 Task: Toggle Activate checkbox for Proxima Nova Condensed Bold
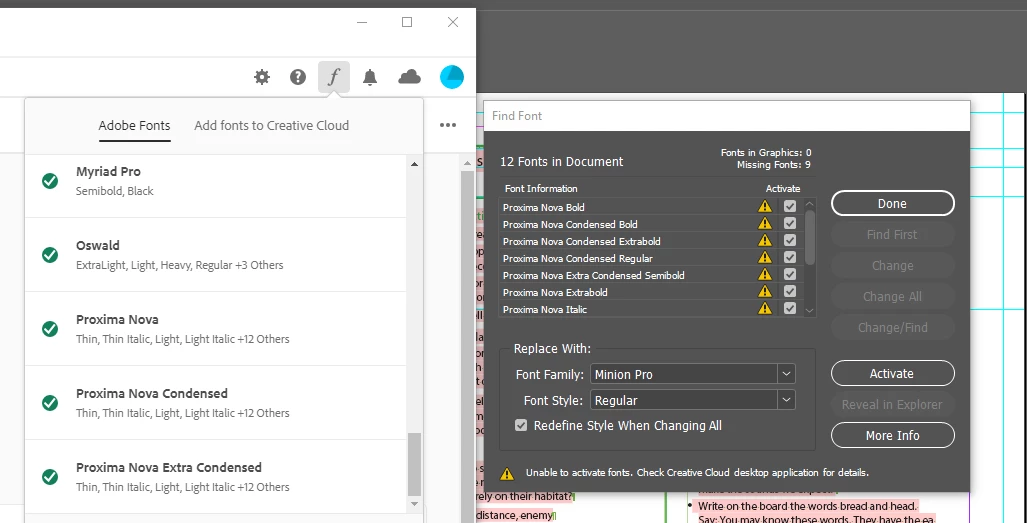click(x=790, y=223)
